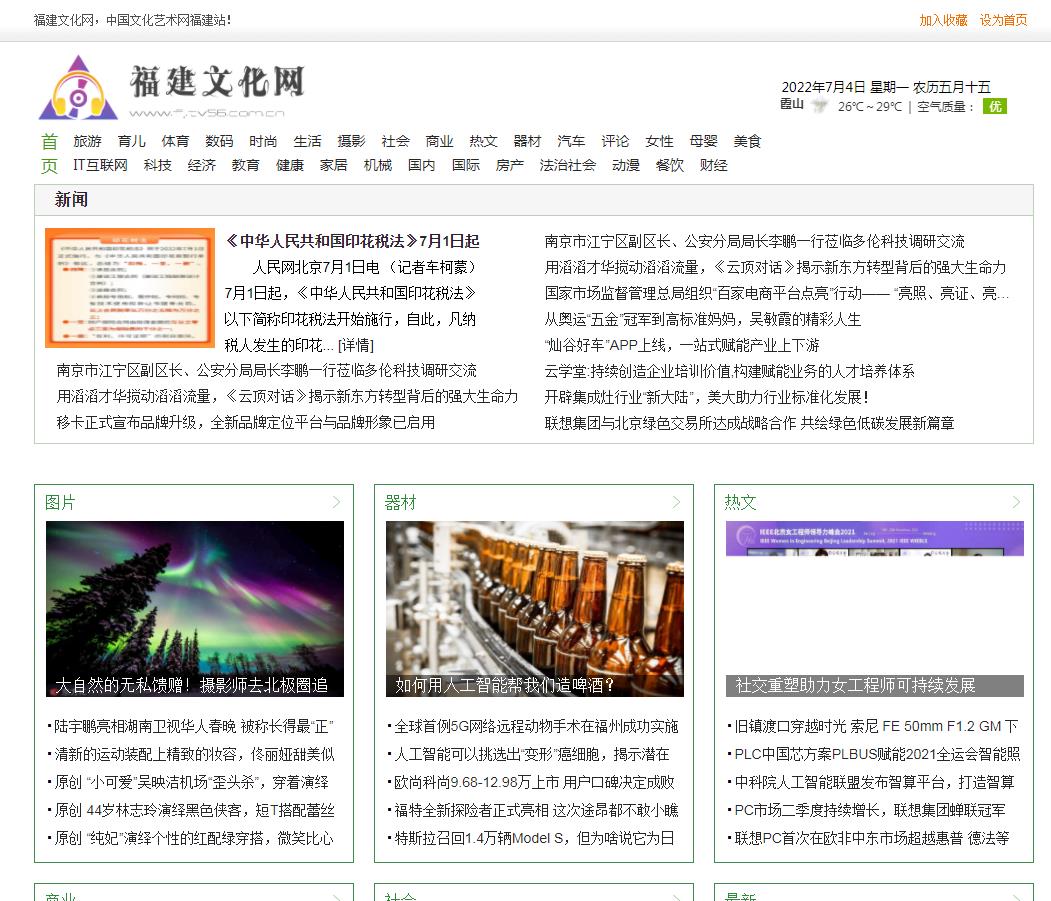Select 商业 in the navigation bar

pyautogui.click(x=439, y=141)
